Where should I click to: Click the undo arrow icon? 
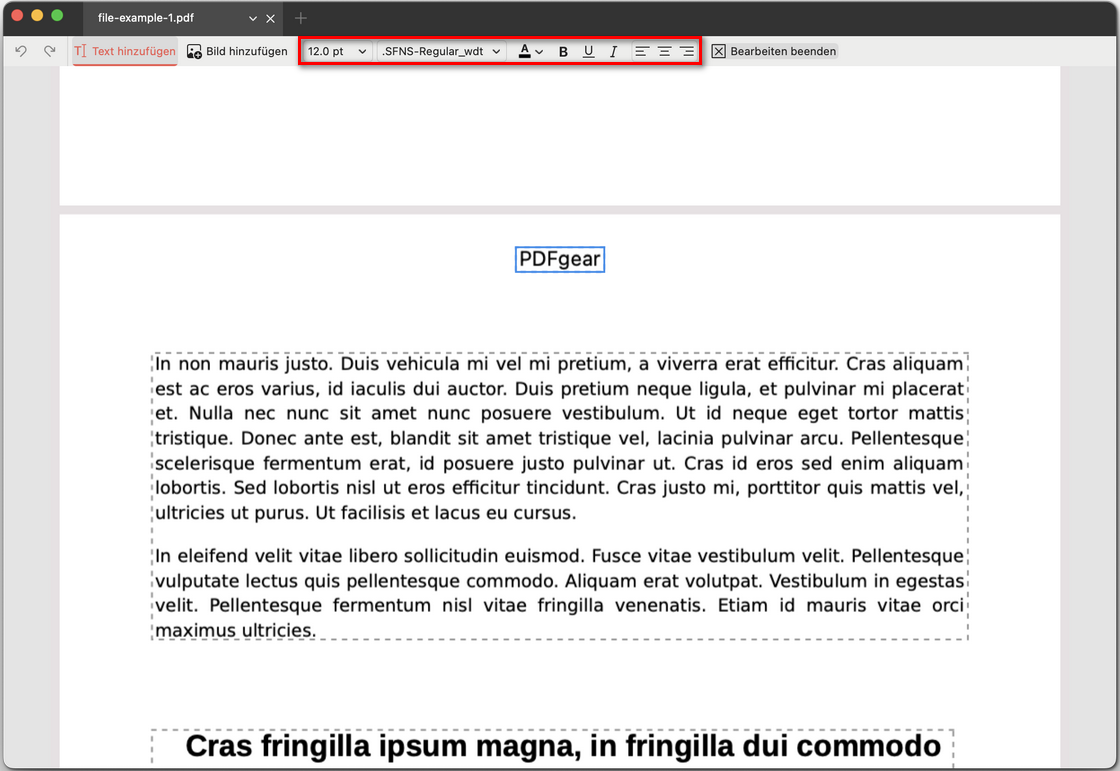pos(21,51)
